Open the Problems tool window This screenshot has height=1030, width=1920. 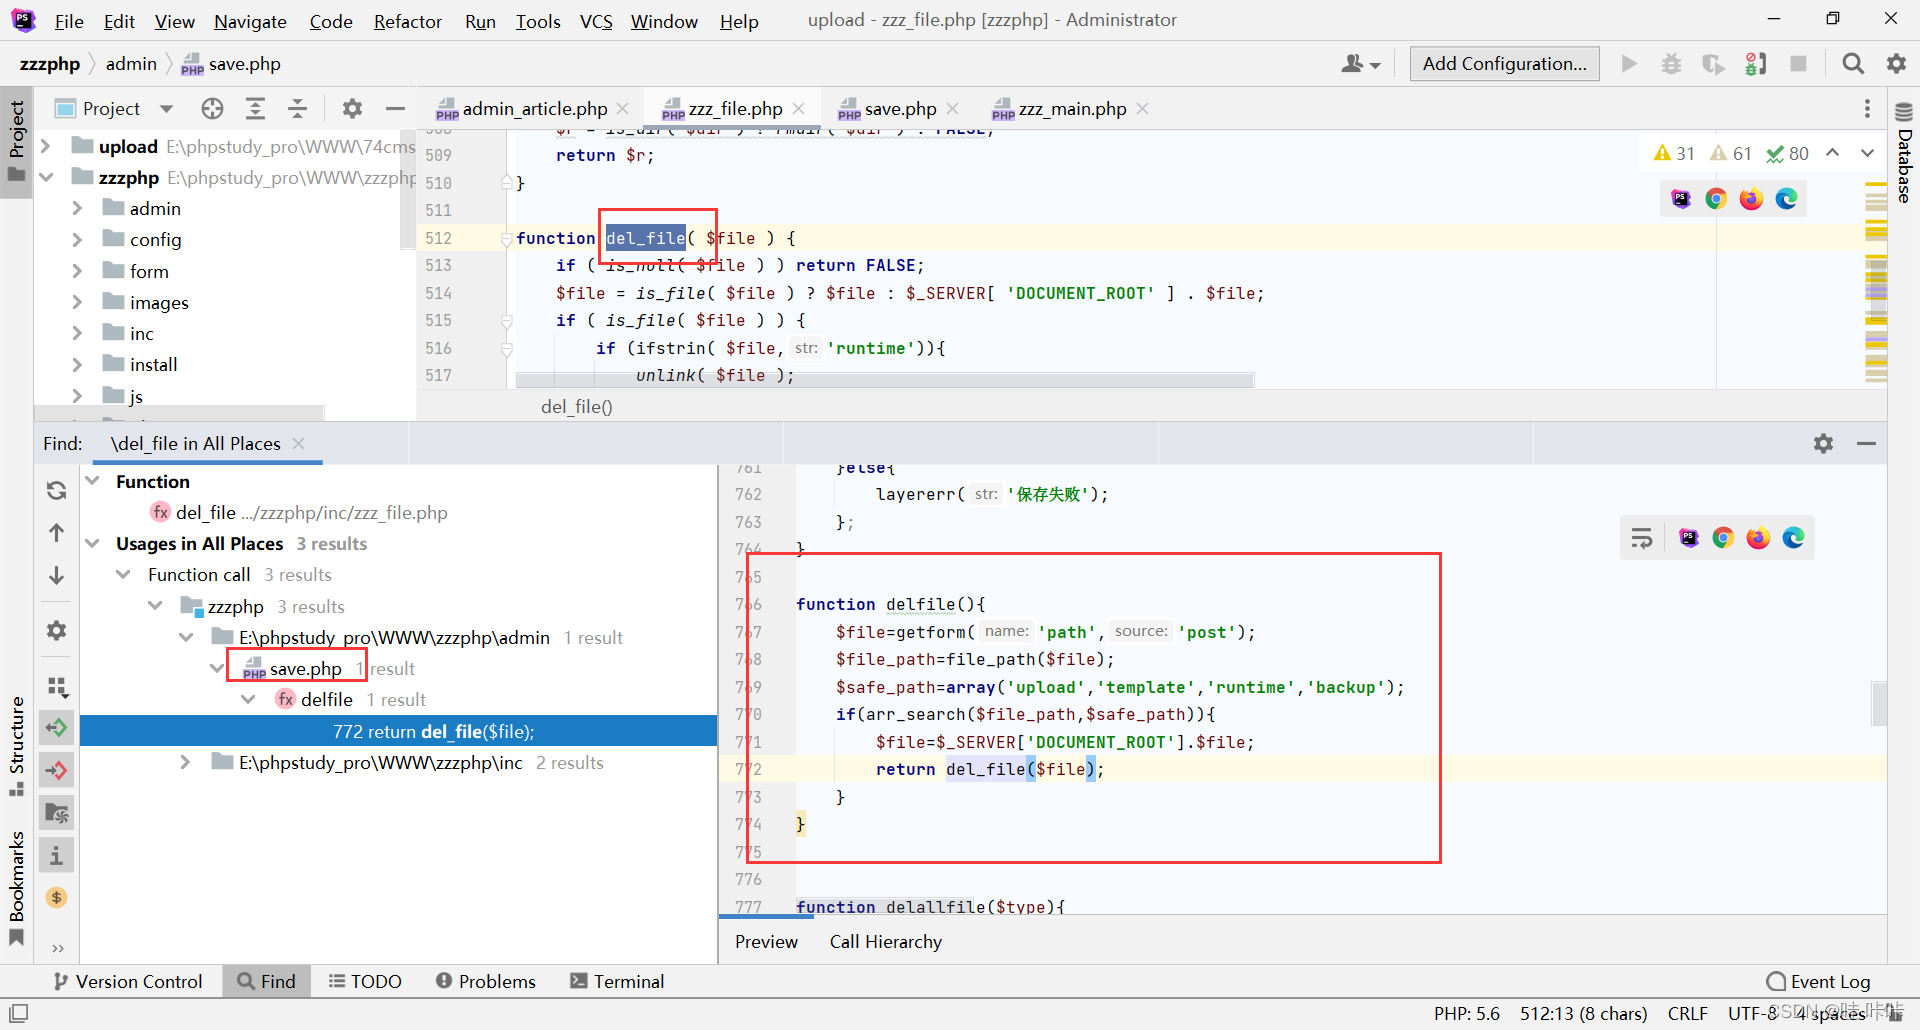[x=486, y=982]
